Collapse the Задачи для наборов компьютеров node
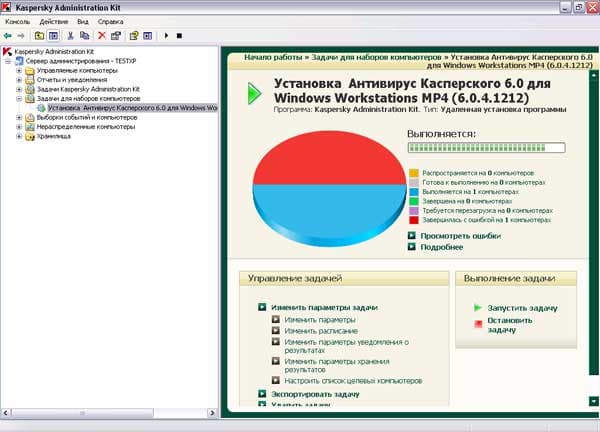Viewport: 600px width, 432px height. pyautogui.click(x=19, y=98)
